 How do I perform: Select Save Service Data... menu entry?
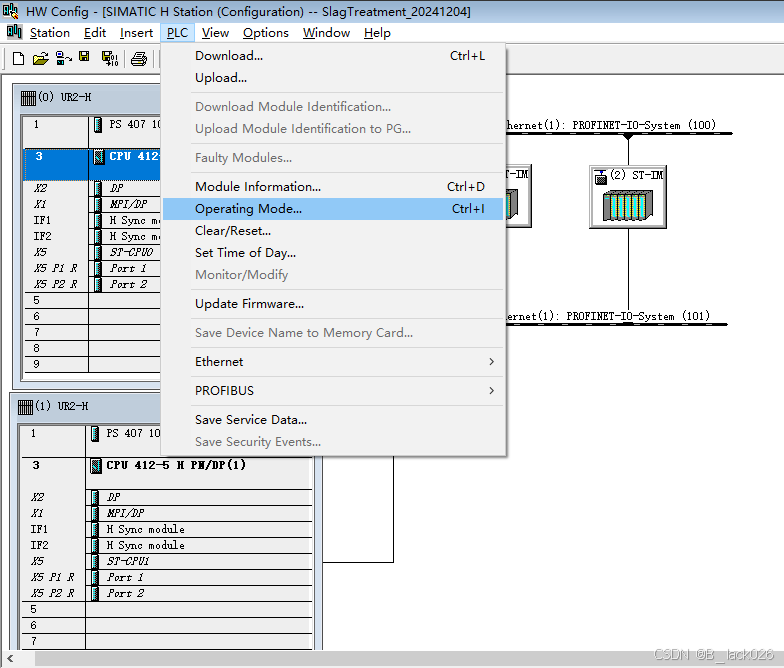(332, 420)
